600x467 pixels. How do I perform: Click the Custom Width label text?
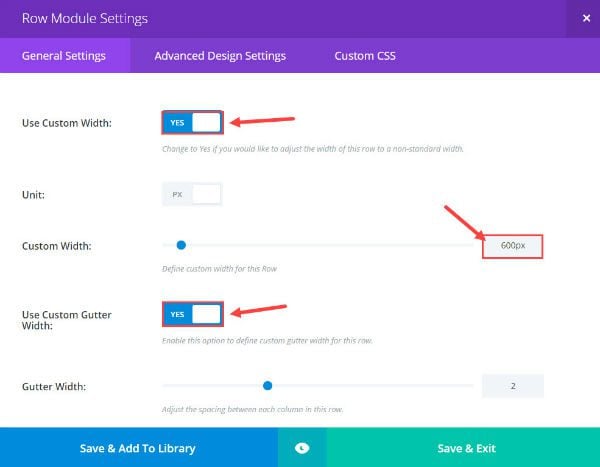[x=57, y=246]
